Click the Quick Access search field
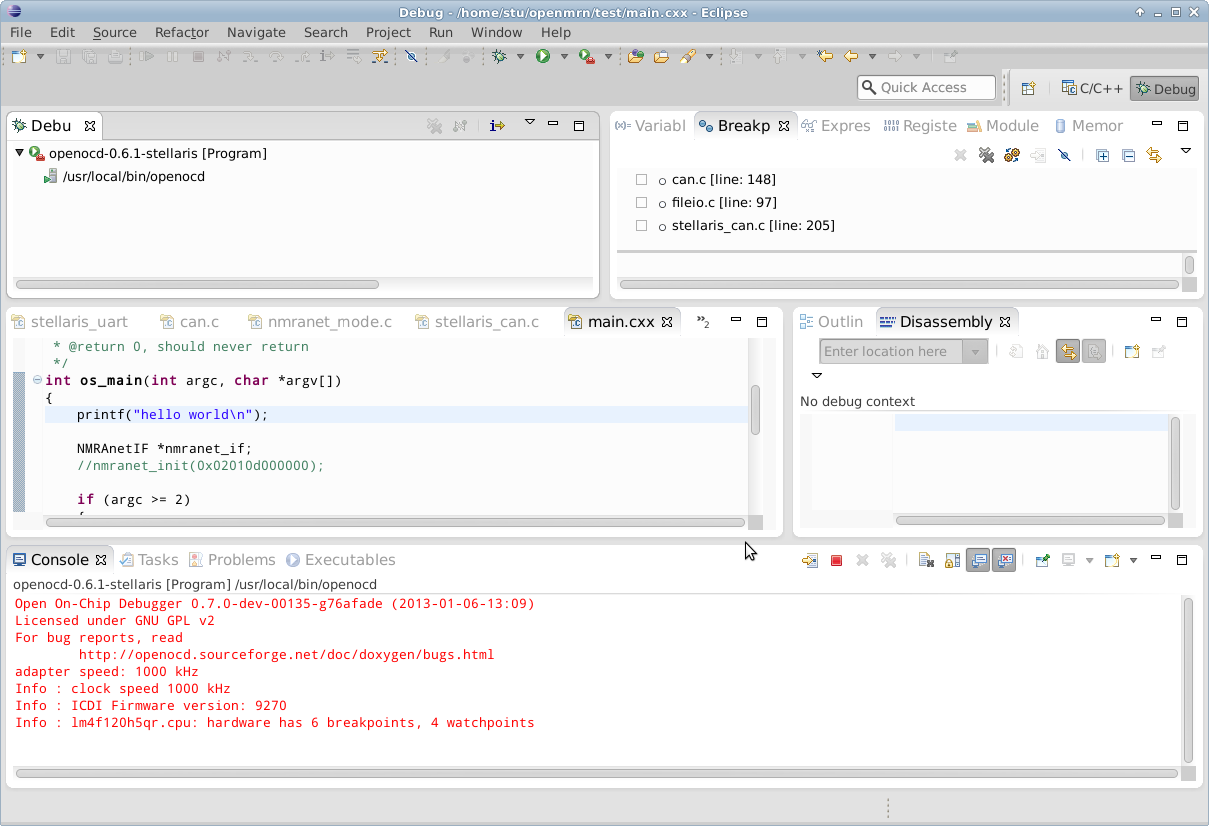The width and height of the screenshot is (1209, 826). tap(926, 88)
